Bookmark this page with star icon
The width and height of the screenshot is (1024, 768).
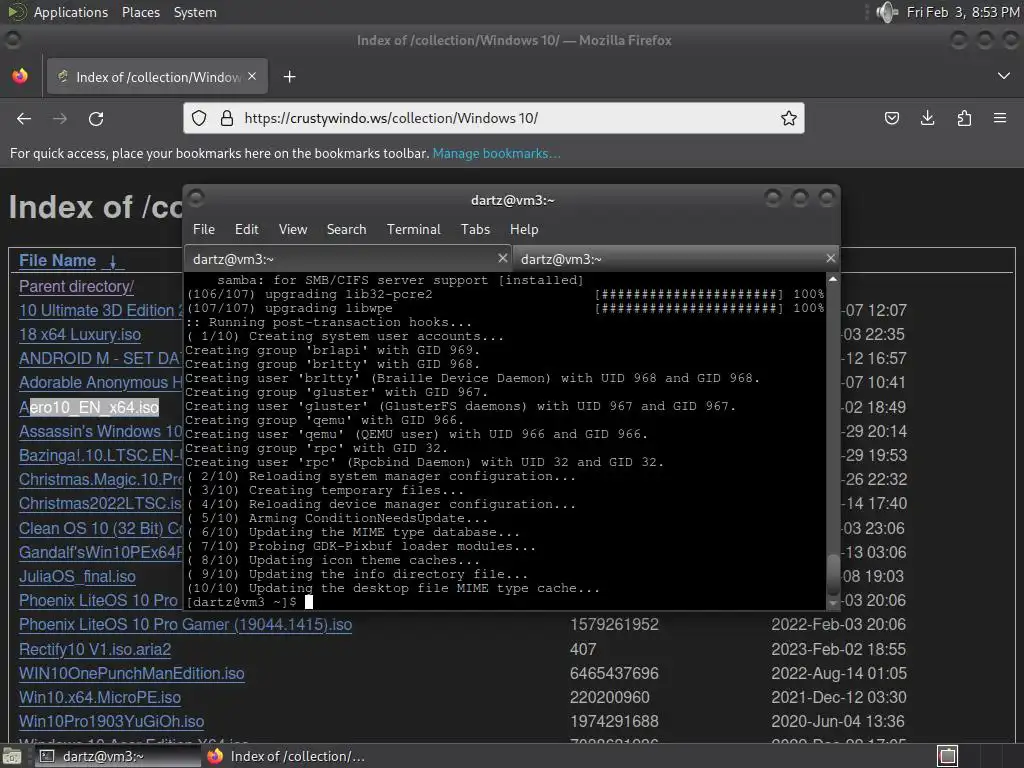click(789, 118)
